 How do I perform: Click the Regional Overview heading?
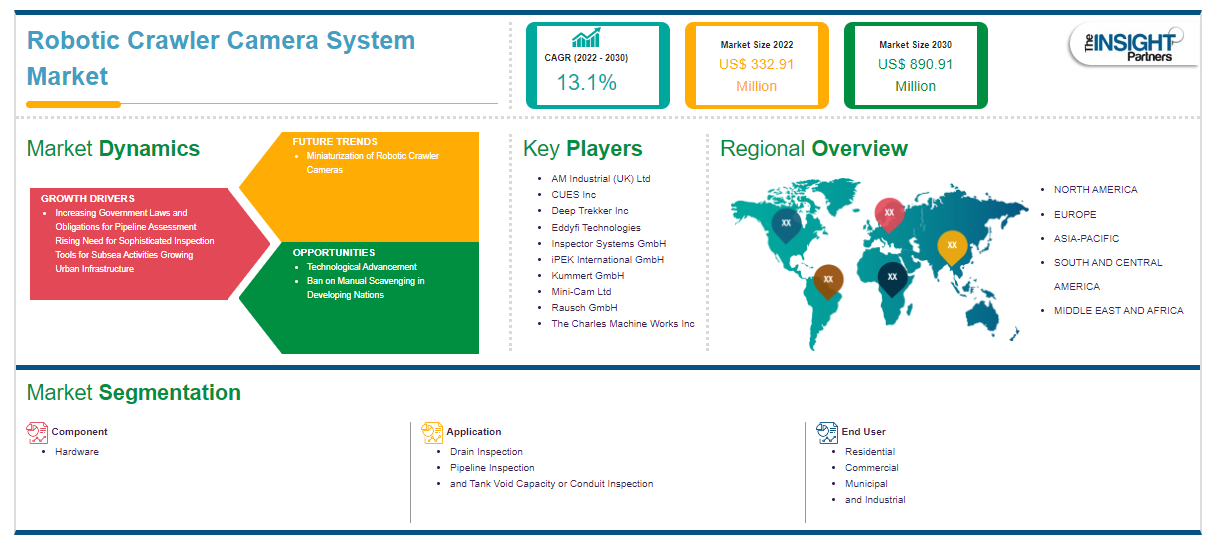click(x=814, y=149)
